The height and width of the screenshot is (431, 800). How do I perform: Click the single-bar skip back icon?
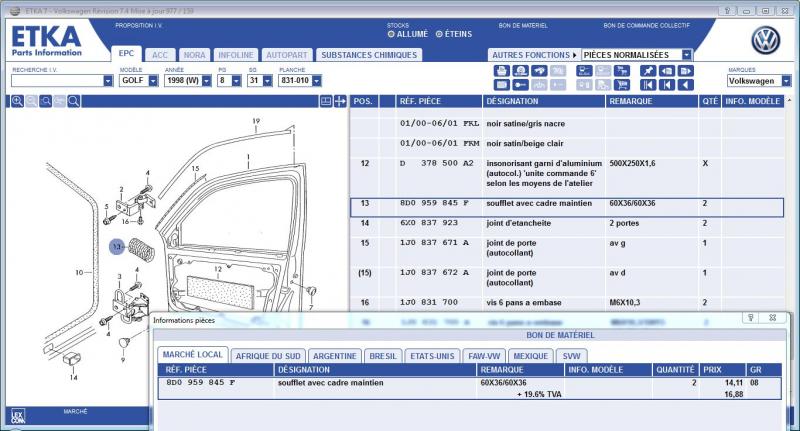[667, 85]
